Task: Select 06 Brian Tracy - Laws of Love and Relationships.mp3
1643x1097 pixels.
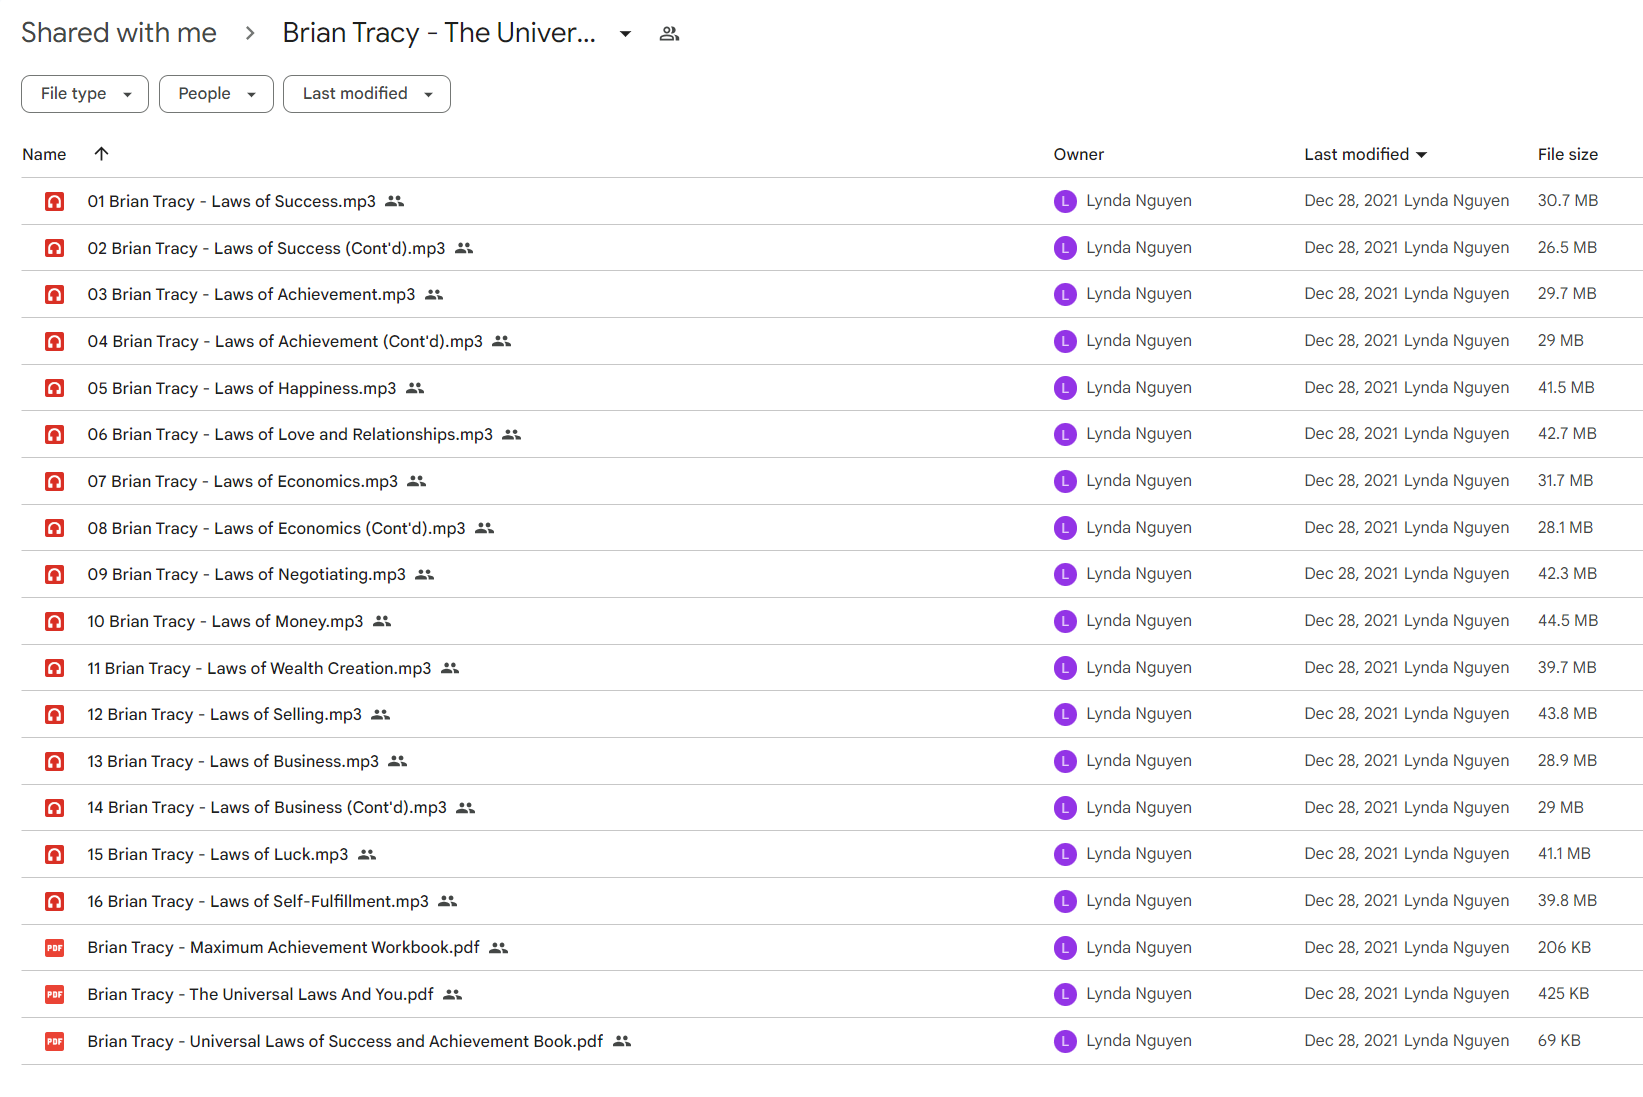Action: click(x=290, y=434)
